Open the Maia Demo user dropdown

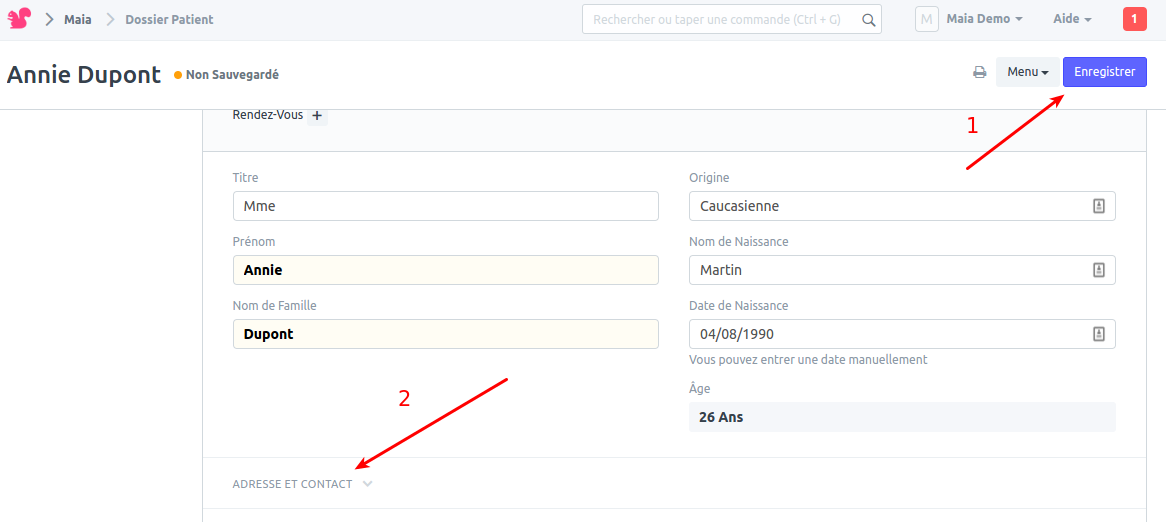984,19
